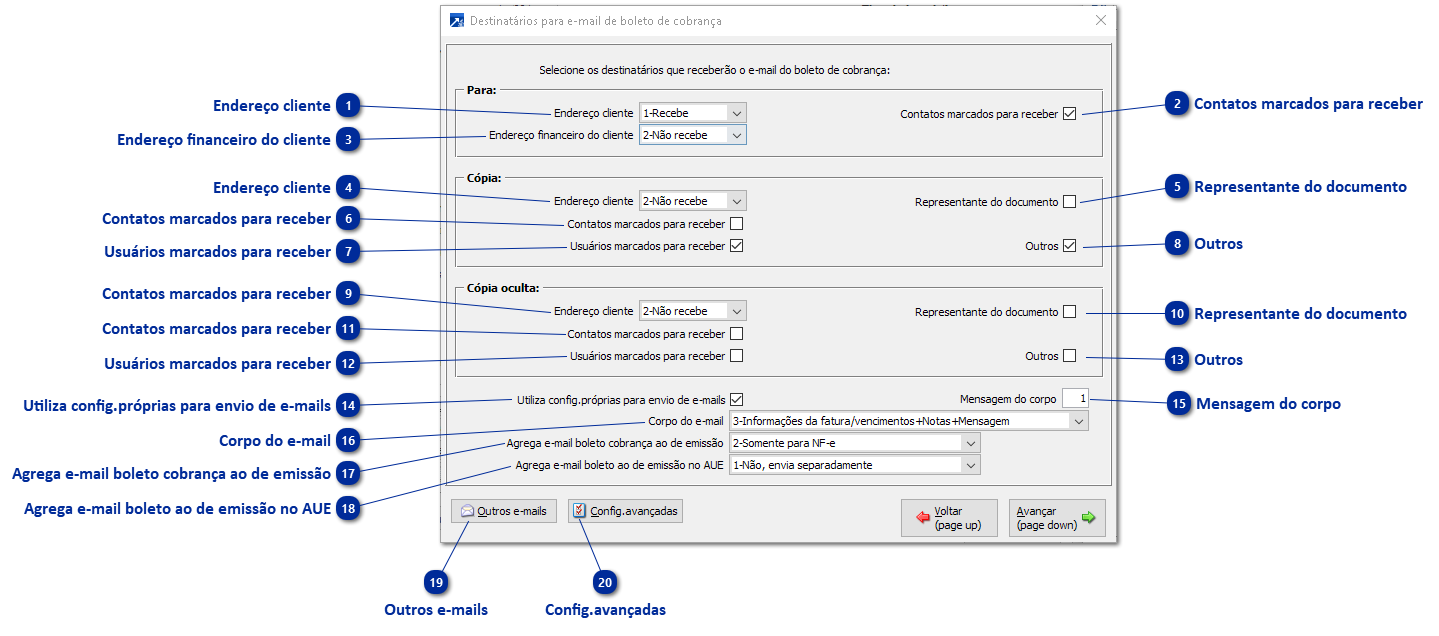Uncheck Utiliza config.próprias para envio de e-mails
Viewport: 1439px width, 636px height.
[736, 398]
